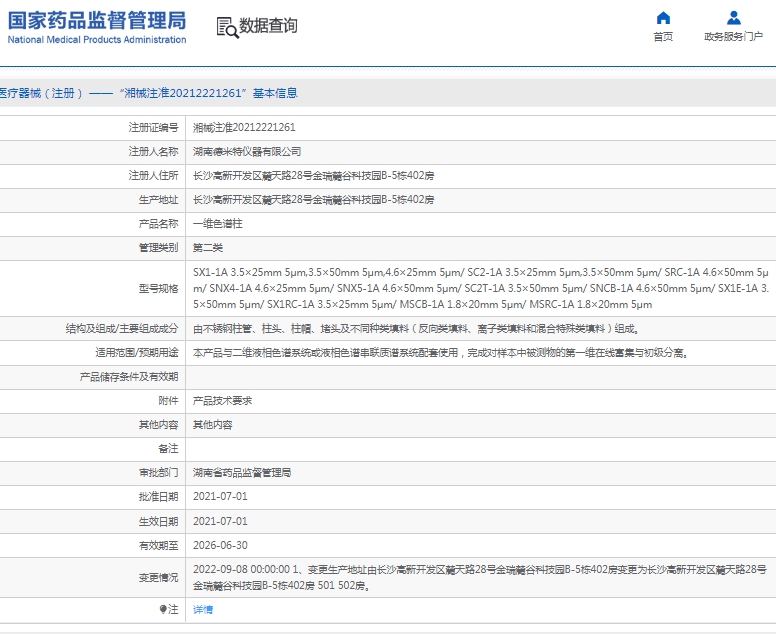Click the 适用范围 intended use description
The width and height of the screenshot is (776, 634).
coord(440,353)
